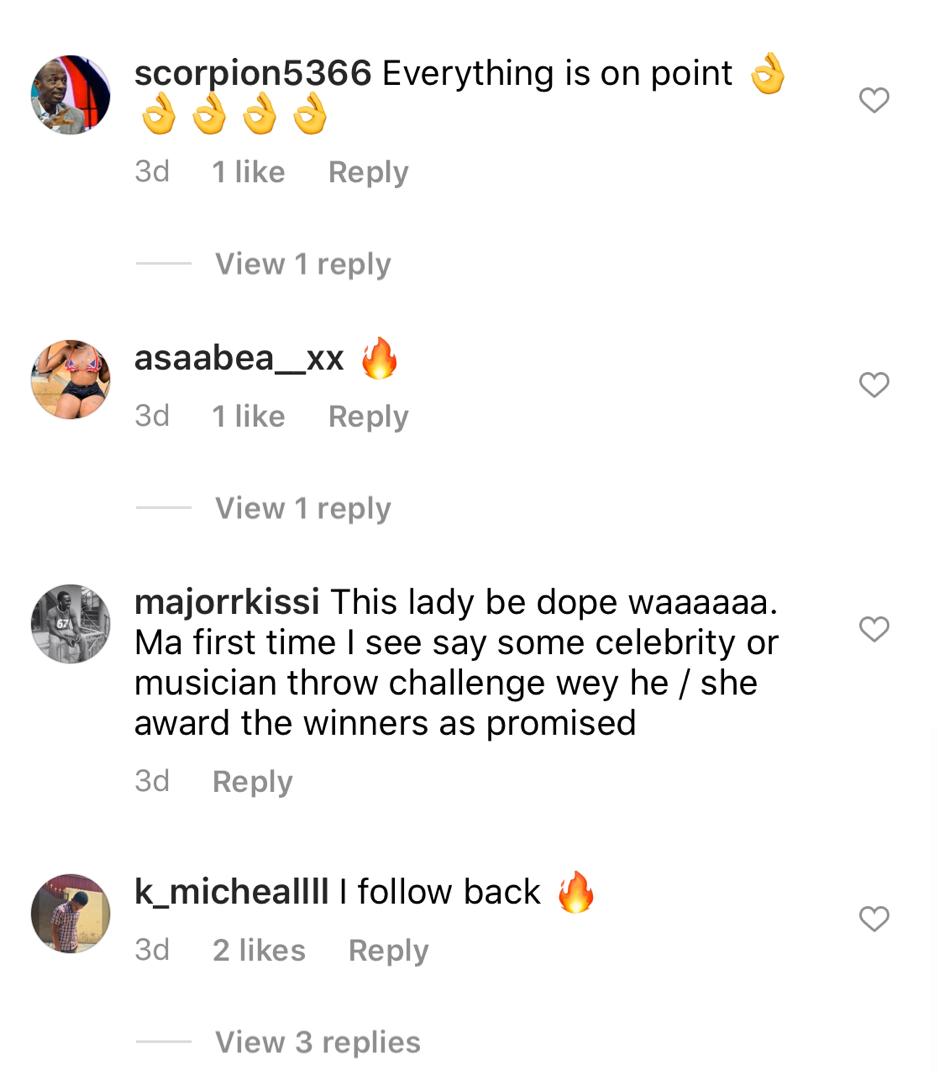945x1080 pixels.
Task: Tap the heart beside asaabea__xx's comment
Action: tap(874, 384)
